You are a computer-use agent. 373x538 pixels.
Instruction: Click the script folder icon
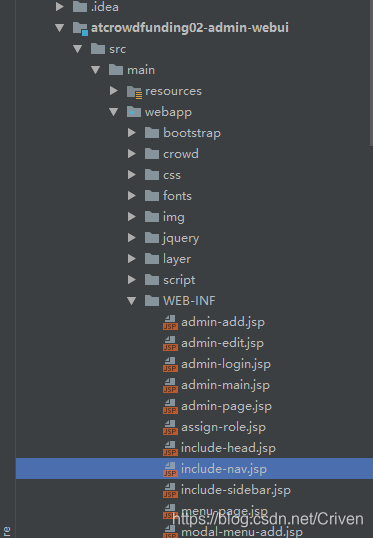click(152, 280)
